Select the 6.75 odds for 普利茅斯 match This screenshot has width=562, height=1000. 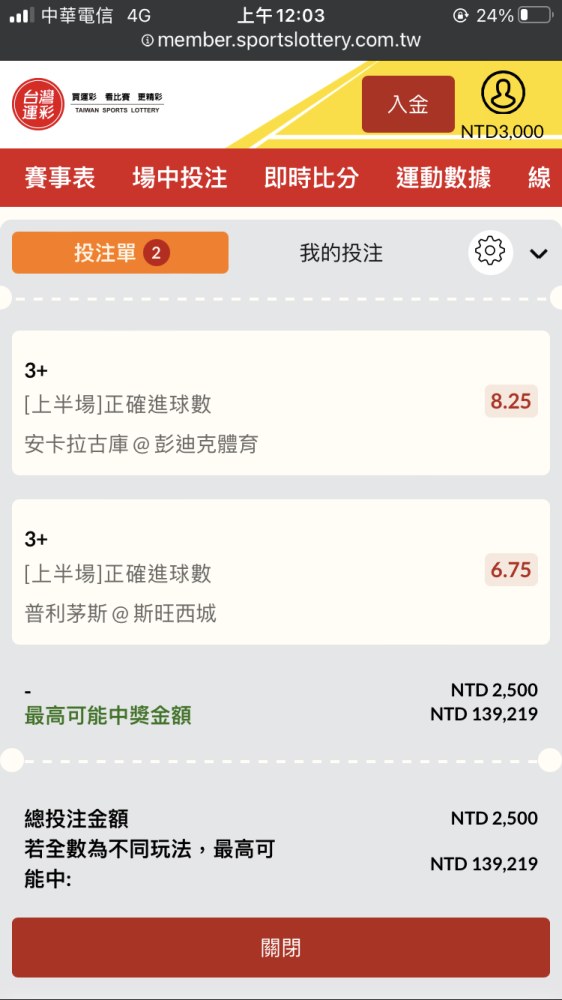click(x=511, y=570)
